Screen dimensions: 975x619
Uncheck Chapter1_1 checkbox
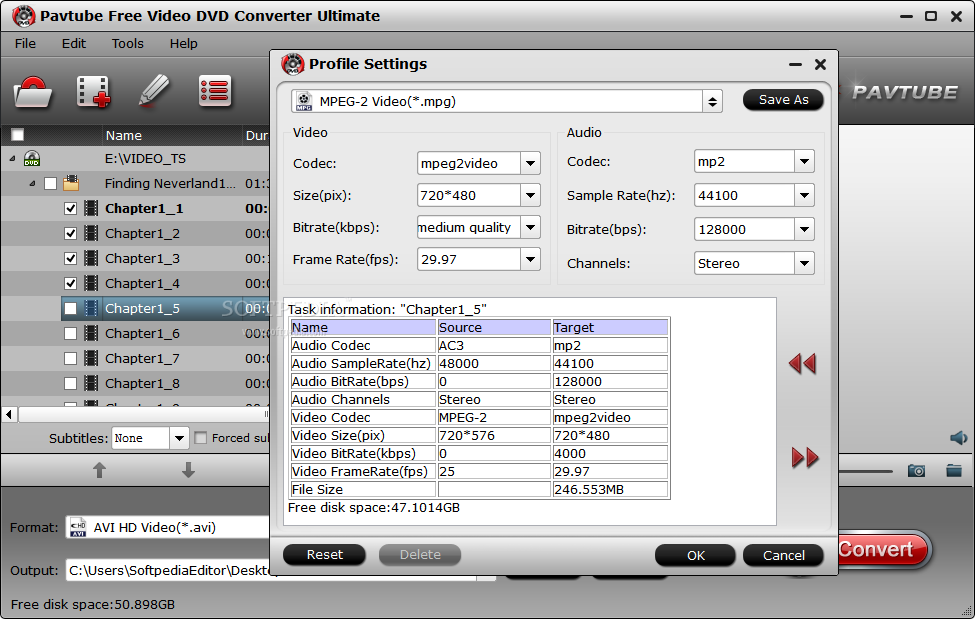pyautogui.click(x=70, y=208)
